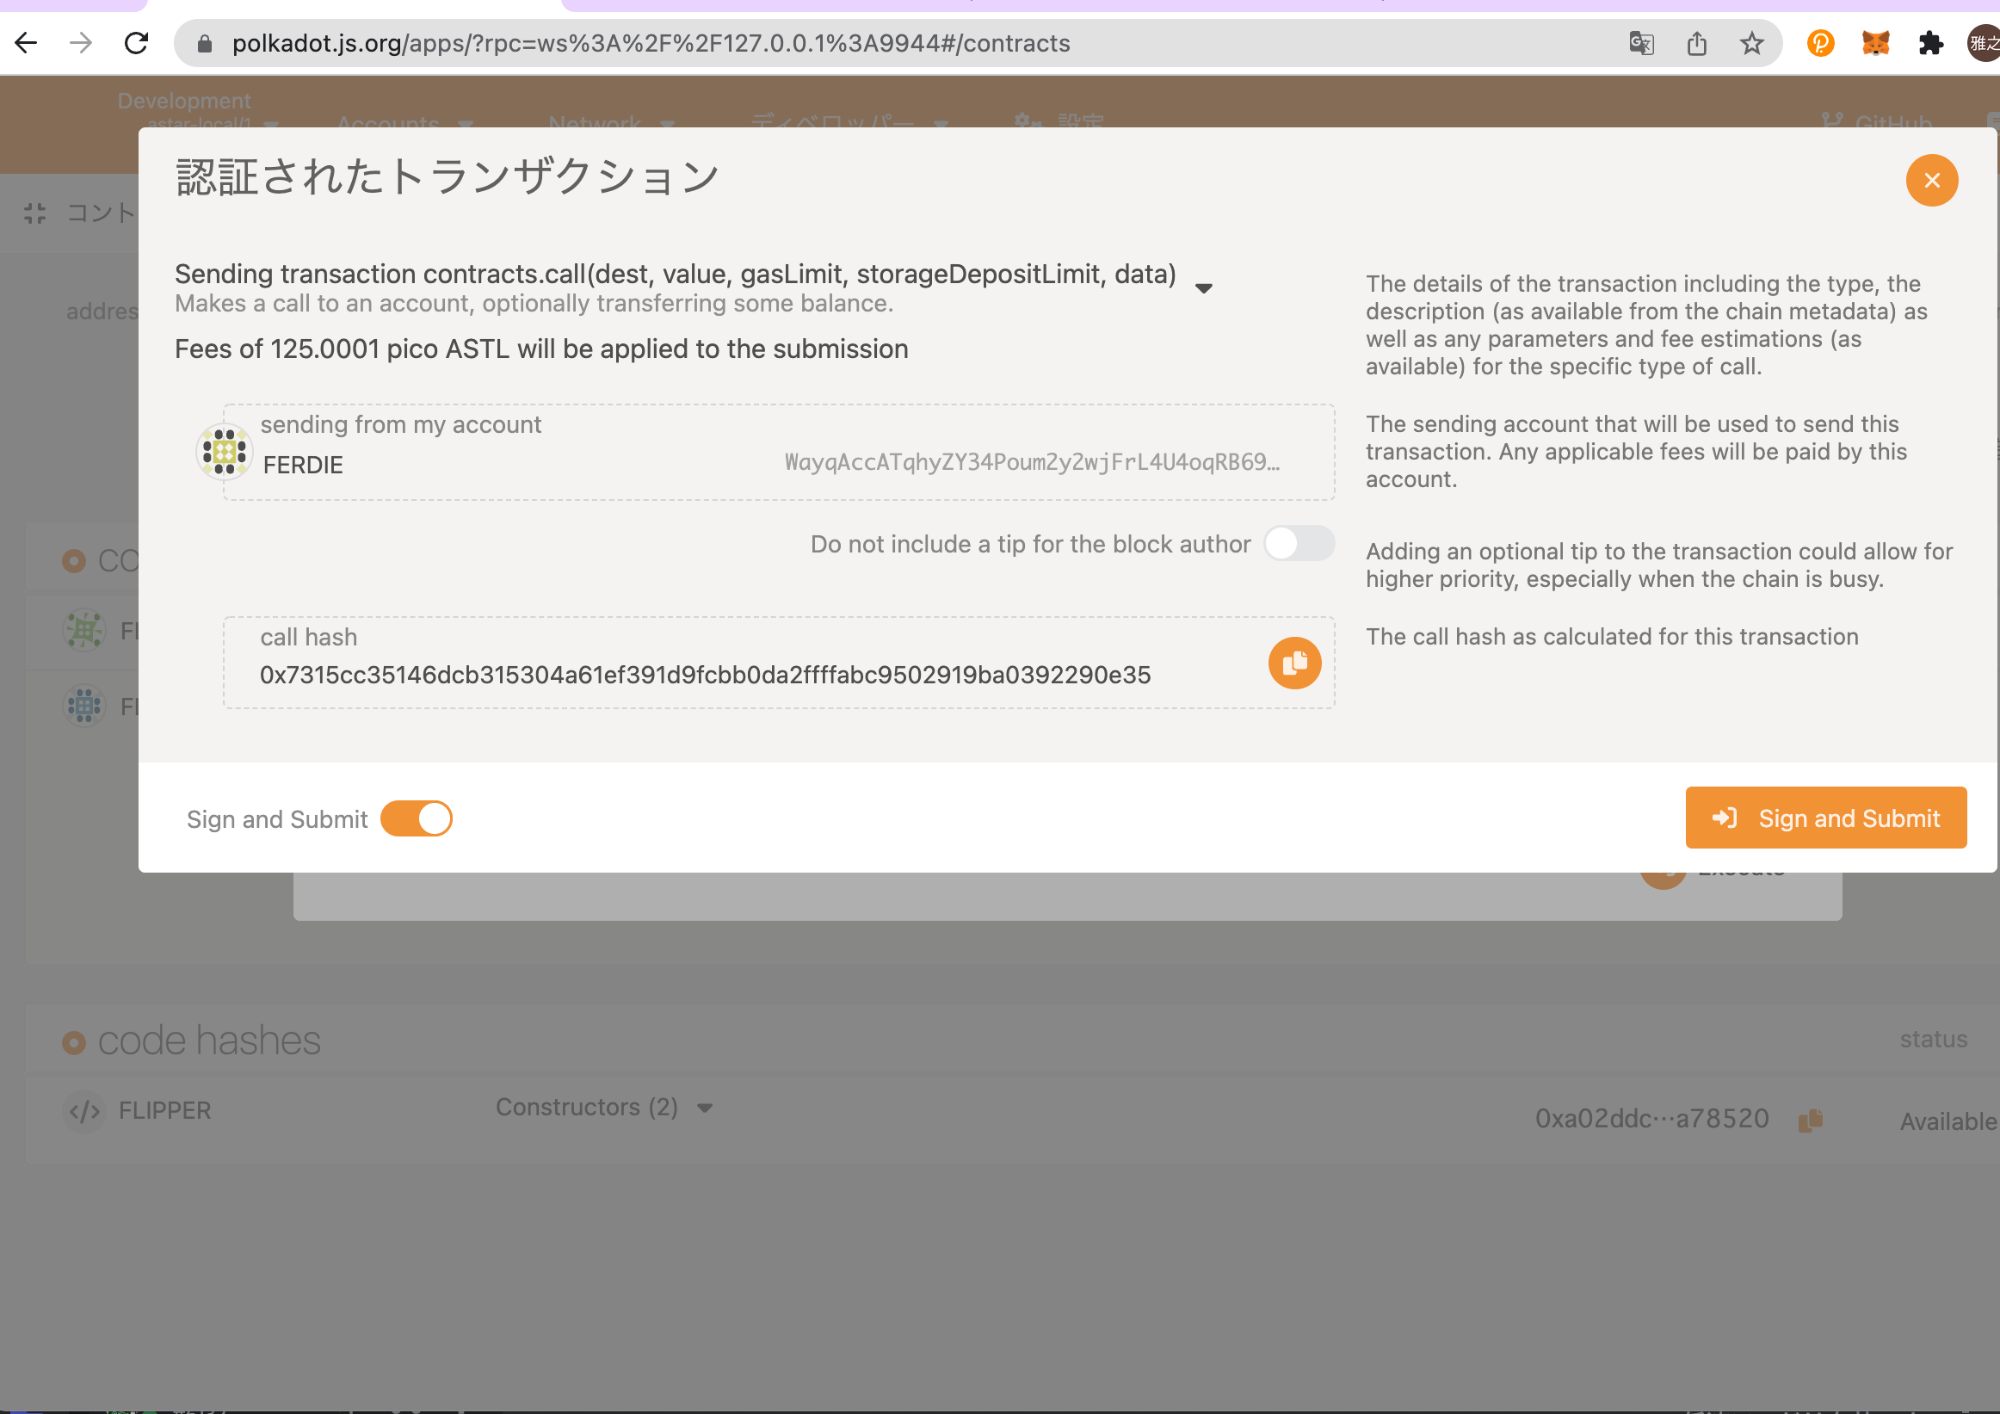Viewport: 2000px width, 1414px height.
Task: Reload the polkadot.js page
Action: tap(136, 43)
